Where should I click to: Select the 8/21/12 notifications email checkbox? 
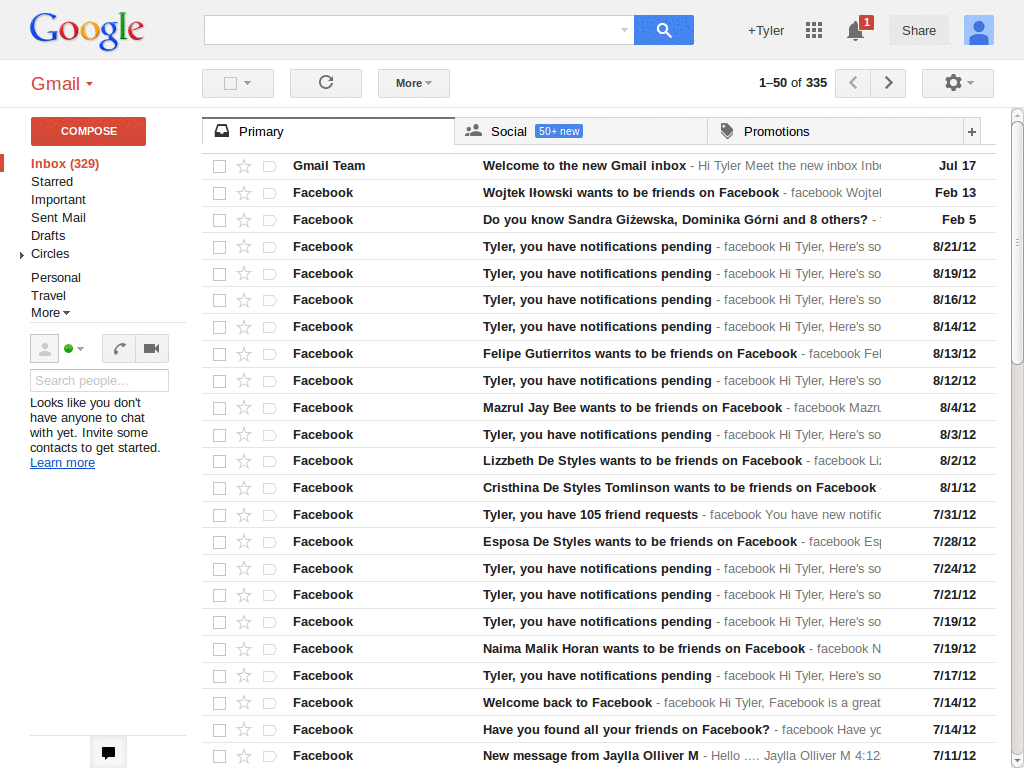tap(219, 248)
